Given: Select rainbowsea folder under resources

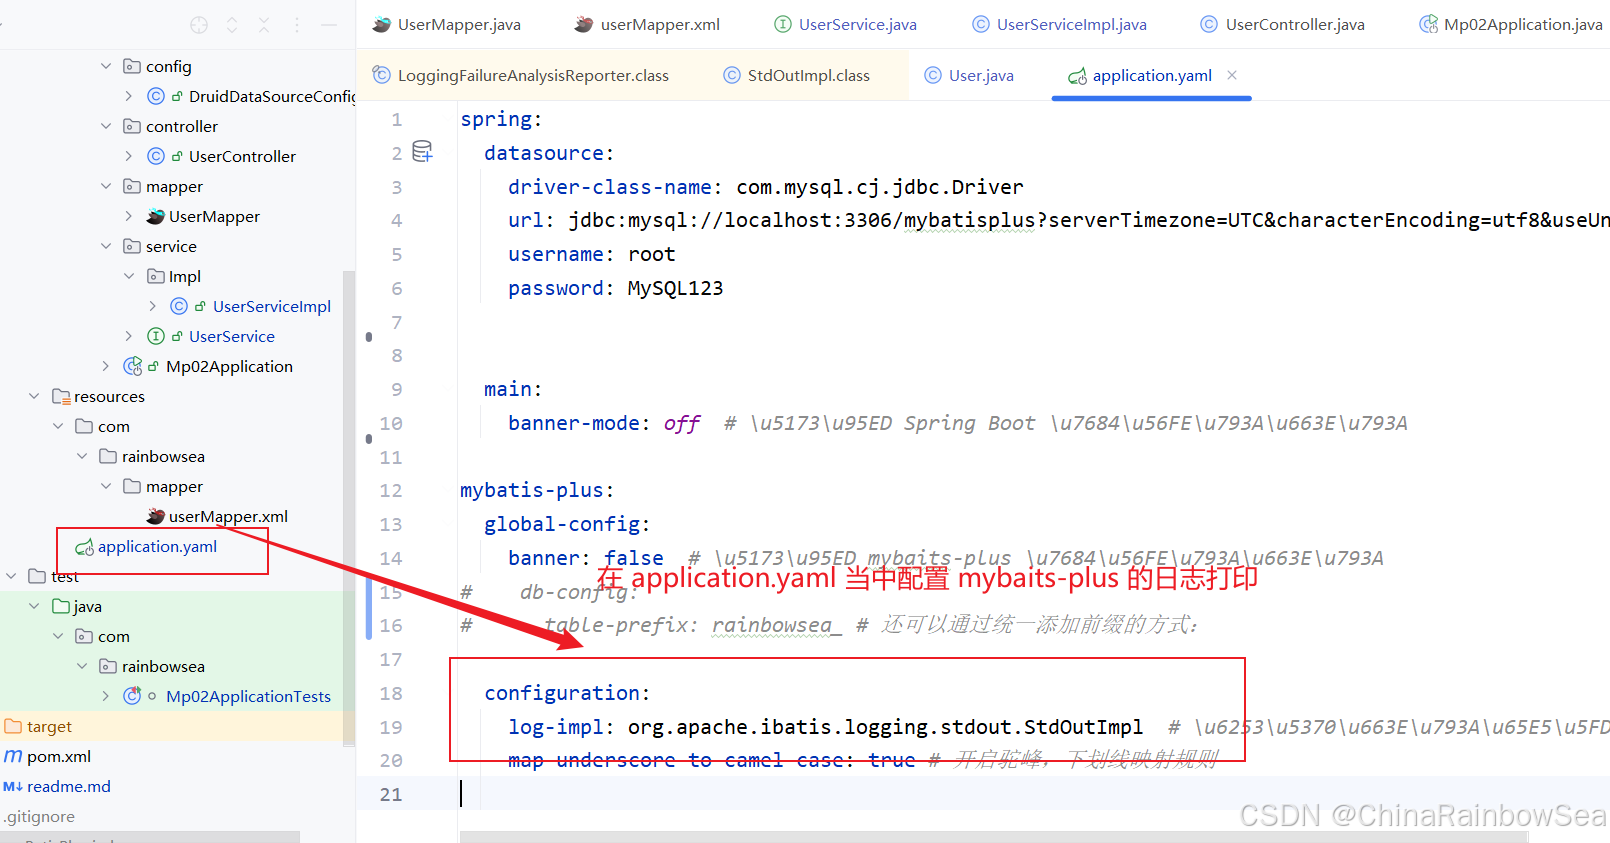Looking at the screenshot, I should pyautogui.click(x=163, y=456).
